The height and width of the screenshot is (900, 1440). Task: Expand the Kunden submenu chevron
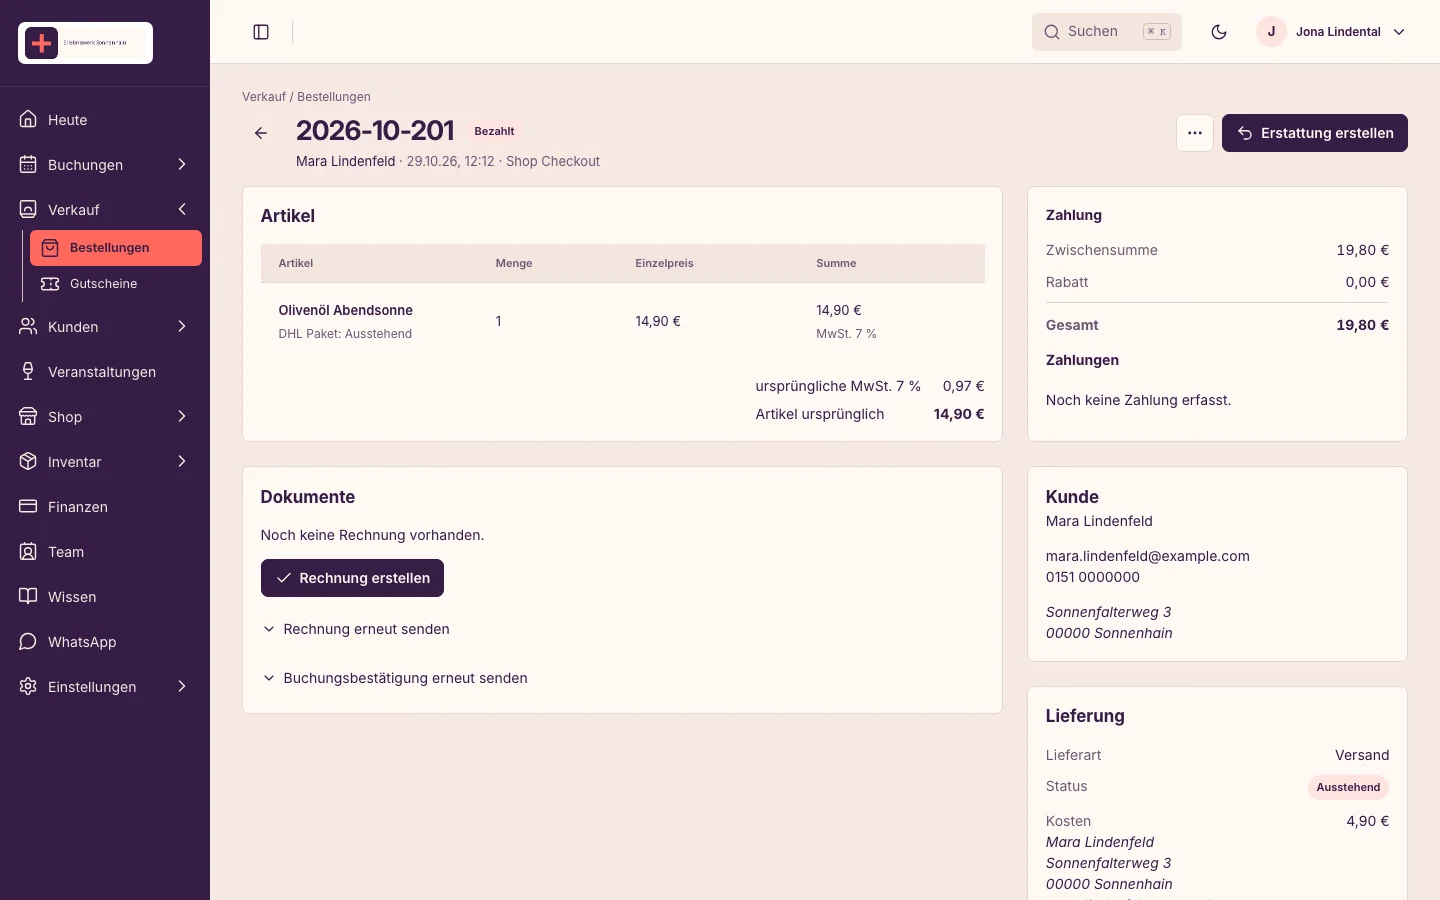tap(182, 326)
